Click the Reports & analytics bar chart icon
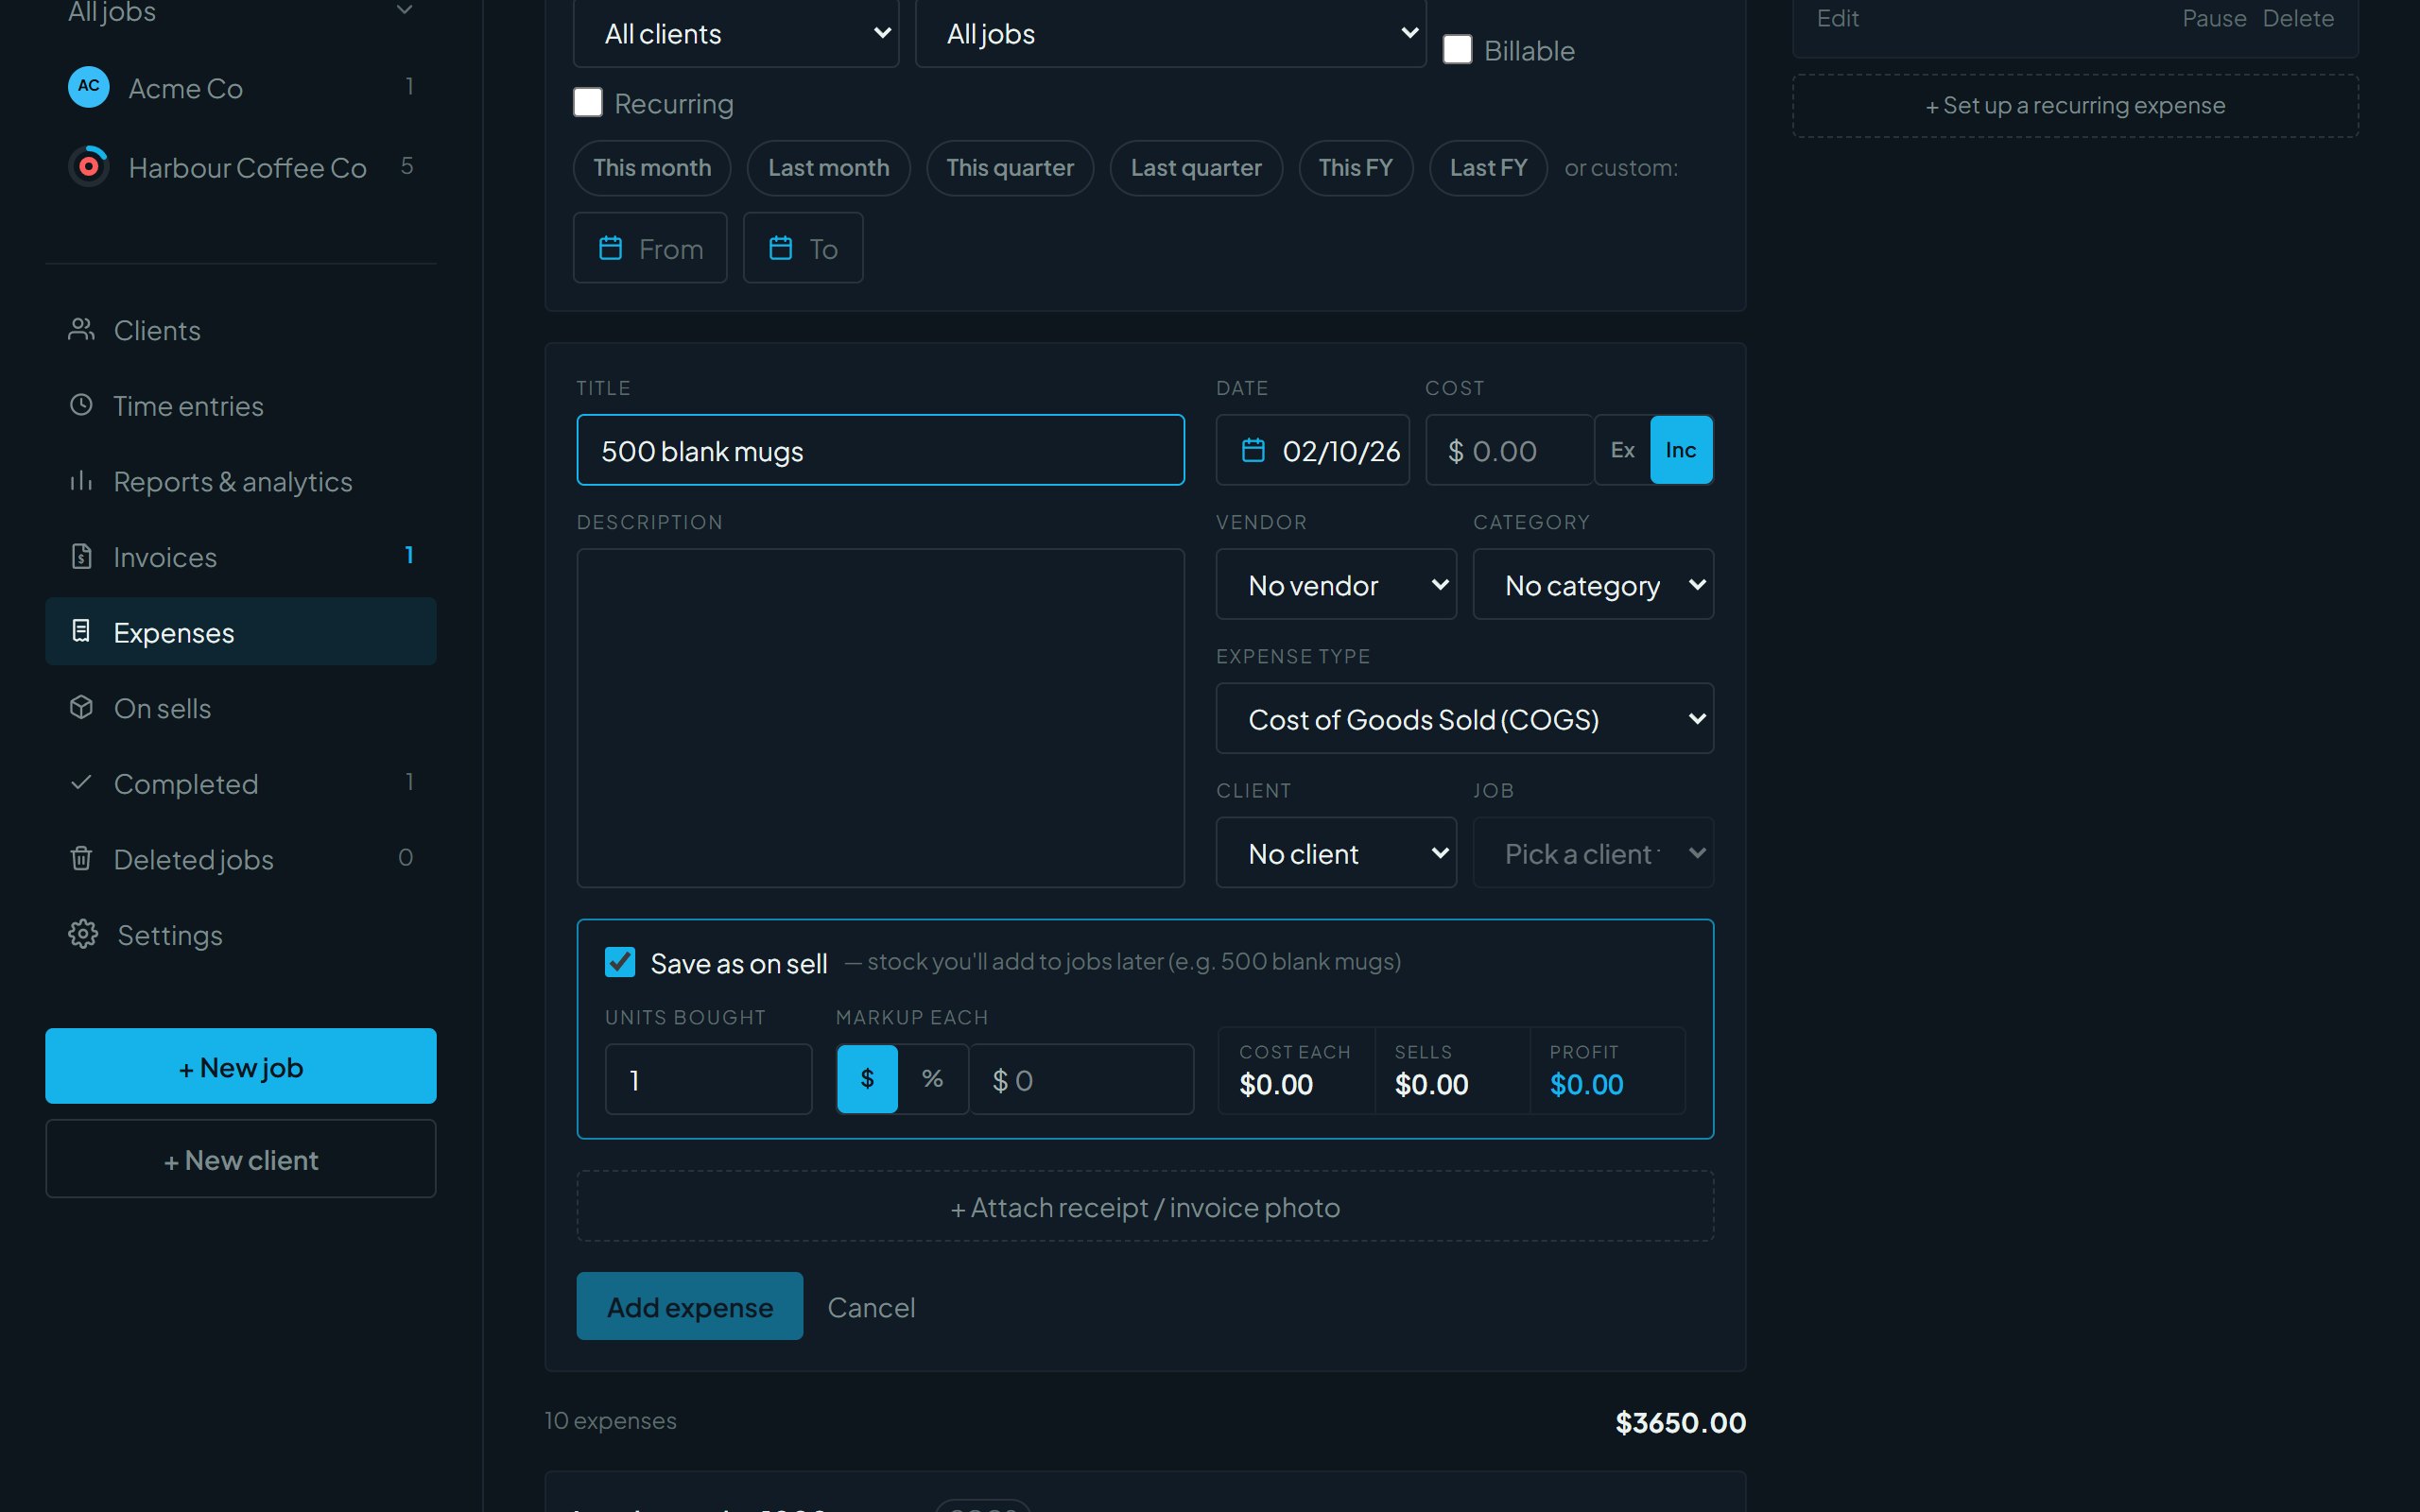This screenshot has height=1512, width=2420. (x=81, y=481)
